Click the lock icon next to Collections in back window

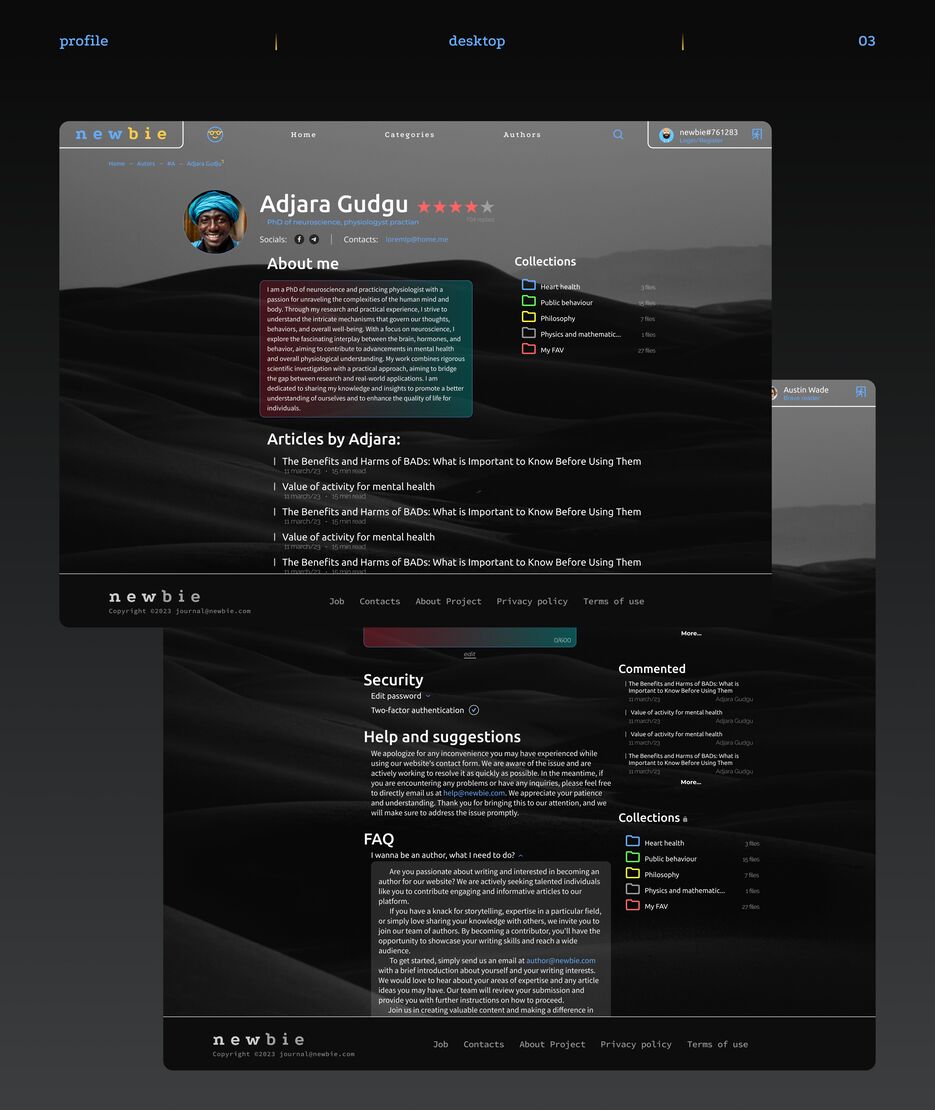pyautogui.click(x=685, y=819)
